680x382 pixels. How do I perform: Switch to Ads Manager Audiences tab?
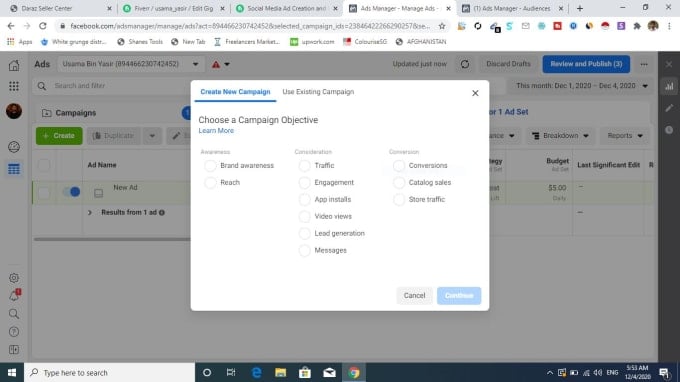point(512,9)
